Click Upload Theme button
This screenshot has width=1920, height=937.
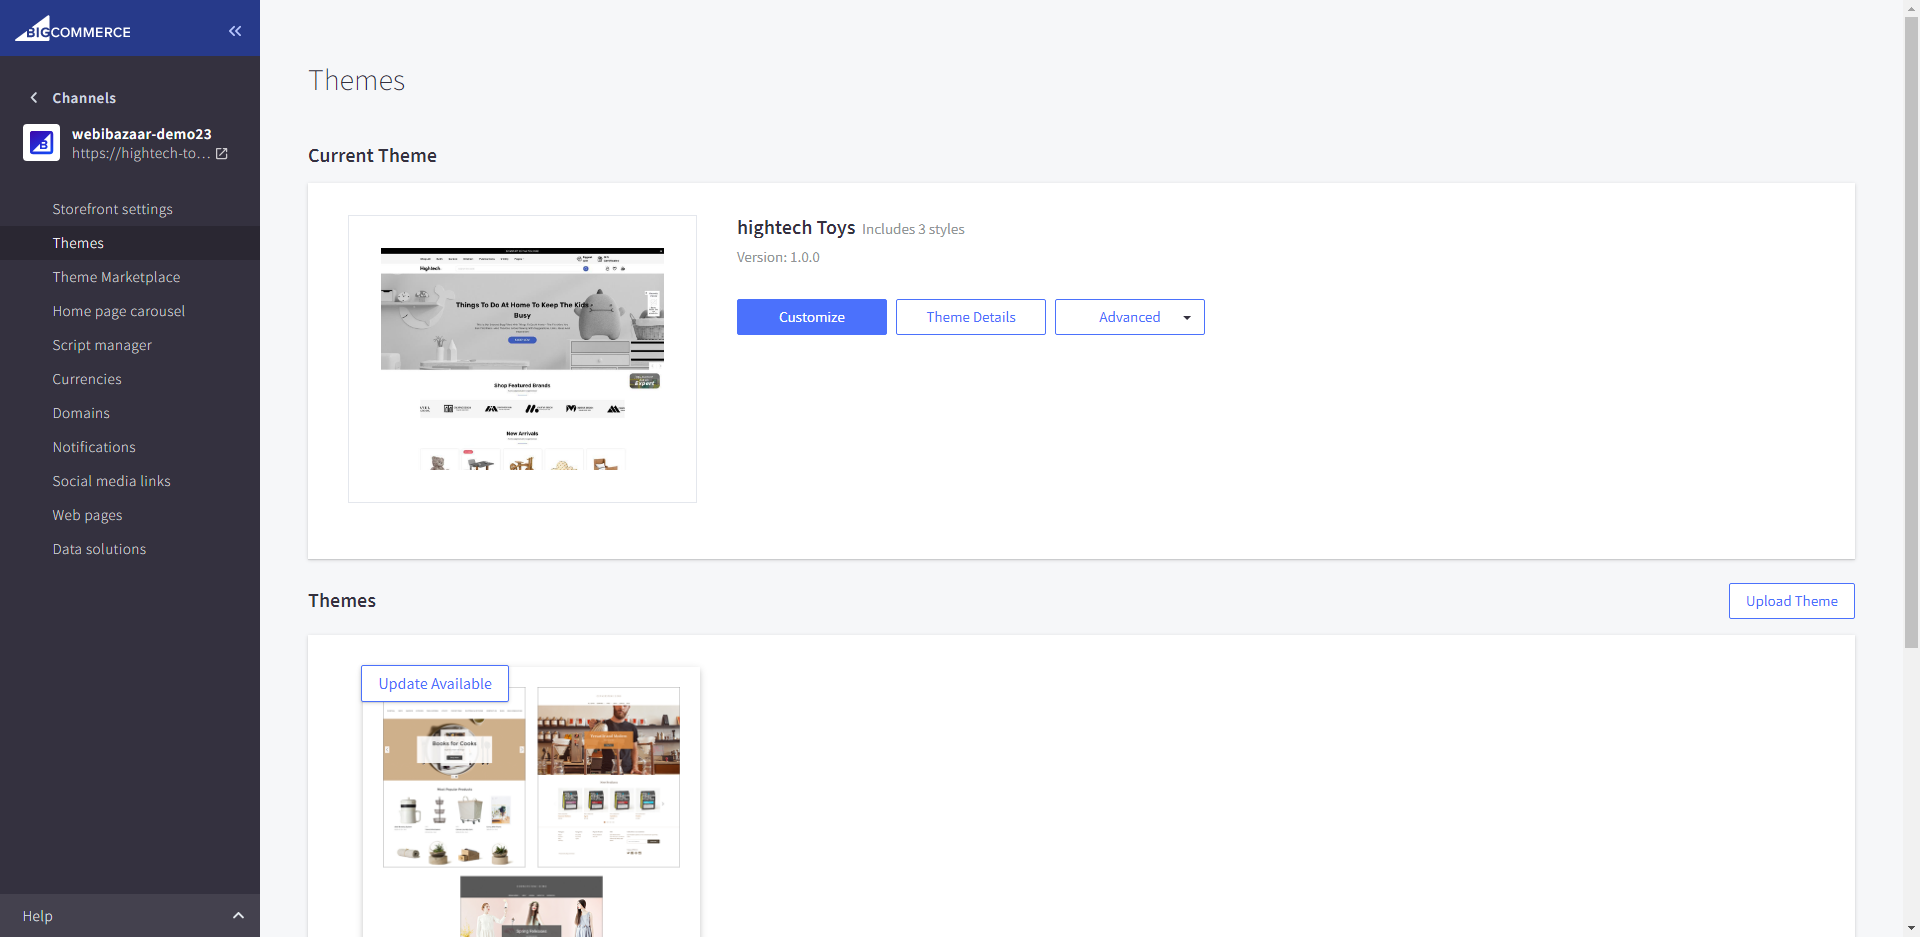click(1791, 601)
